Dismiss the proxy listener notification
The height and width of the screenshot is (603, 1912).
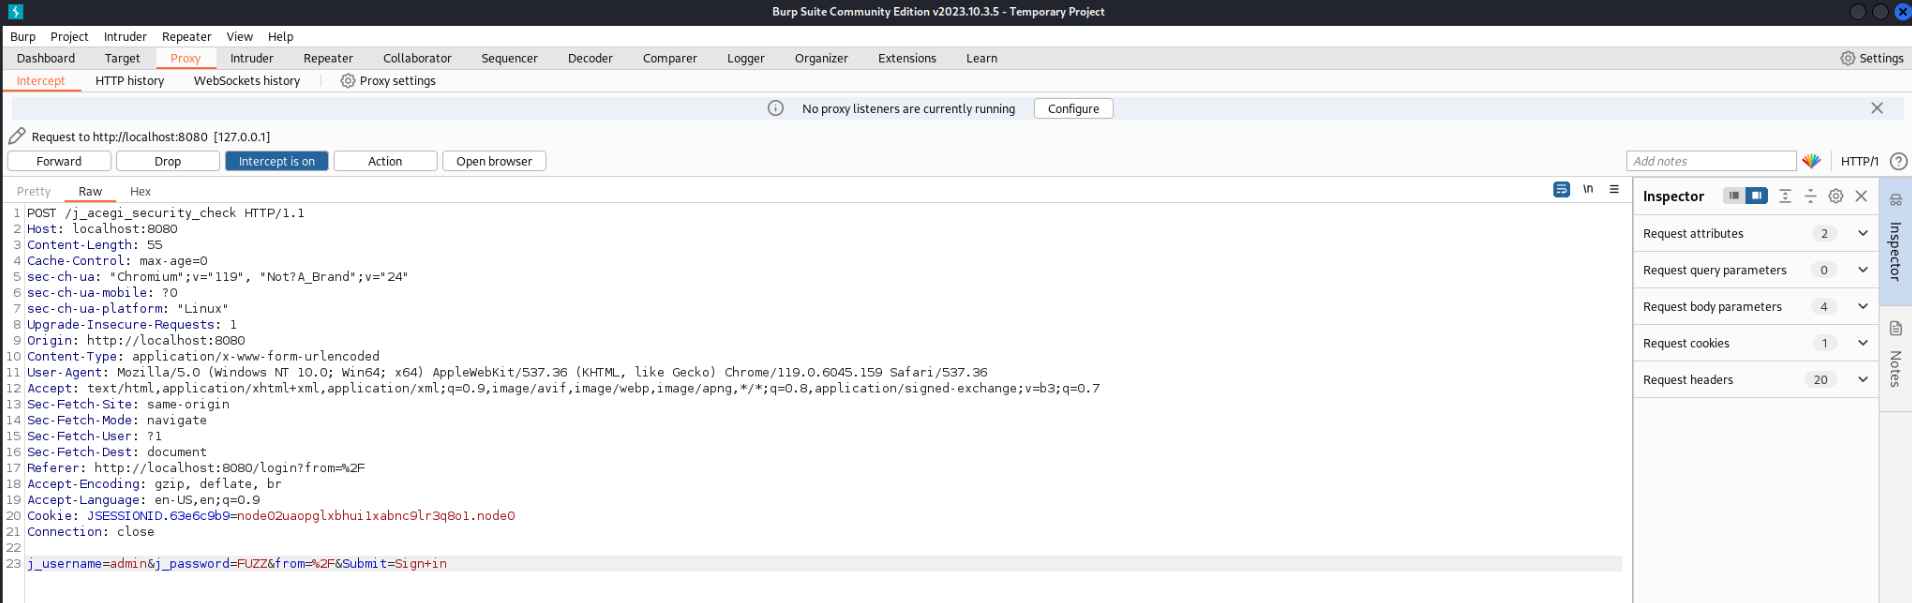click(1877, 108)
